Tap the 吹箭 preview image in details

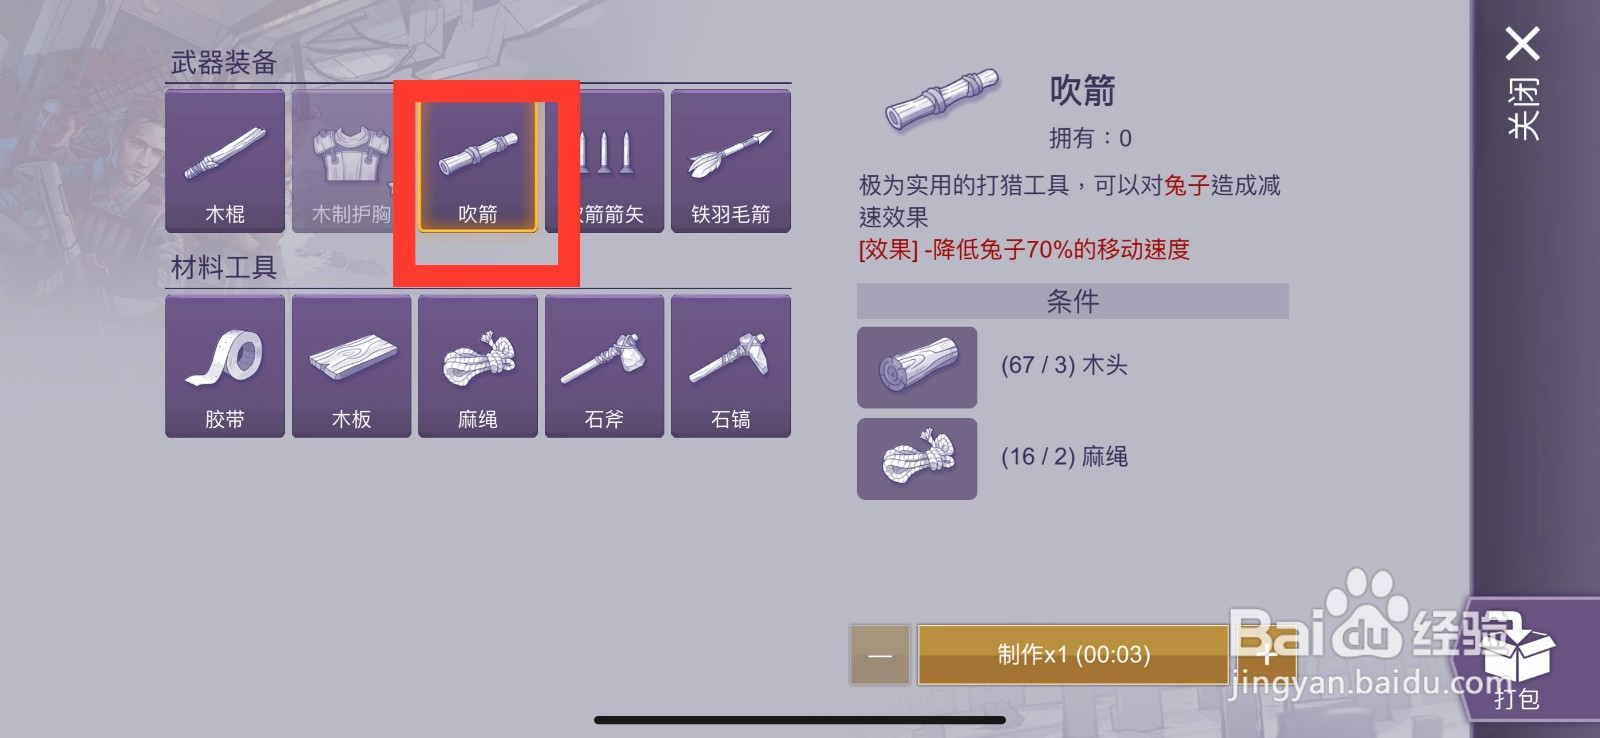942,99
